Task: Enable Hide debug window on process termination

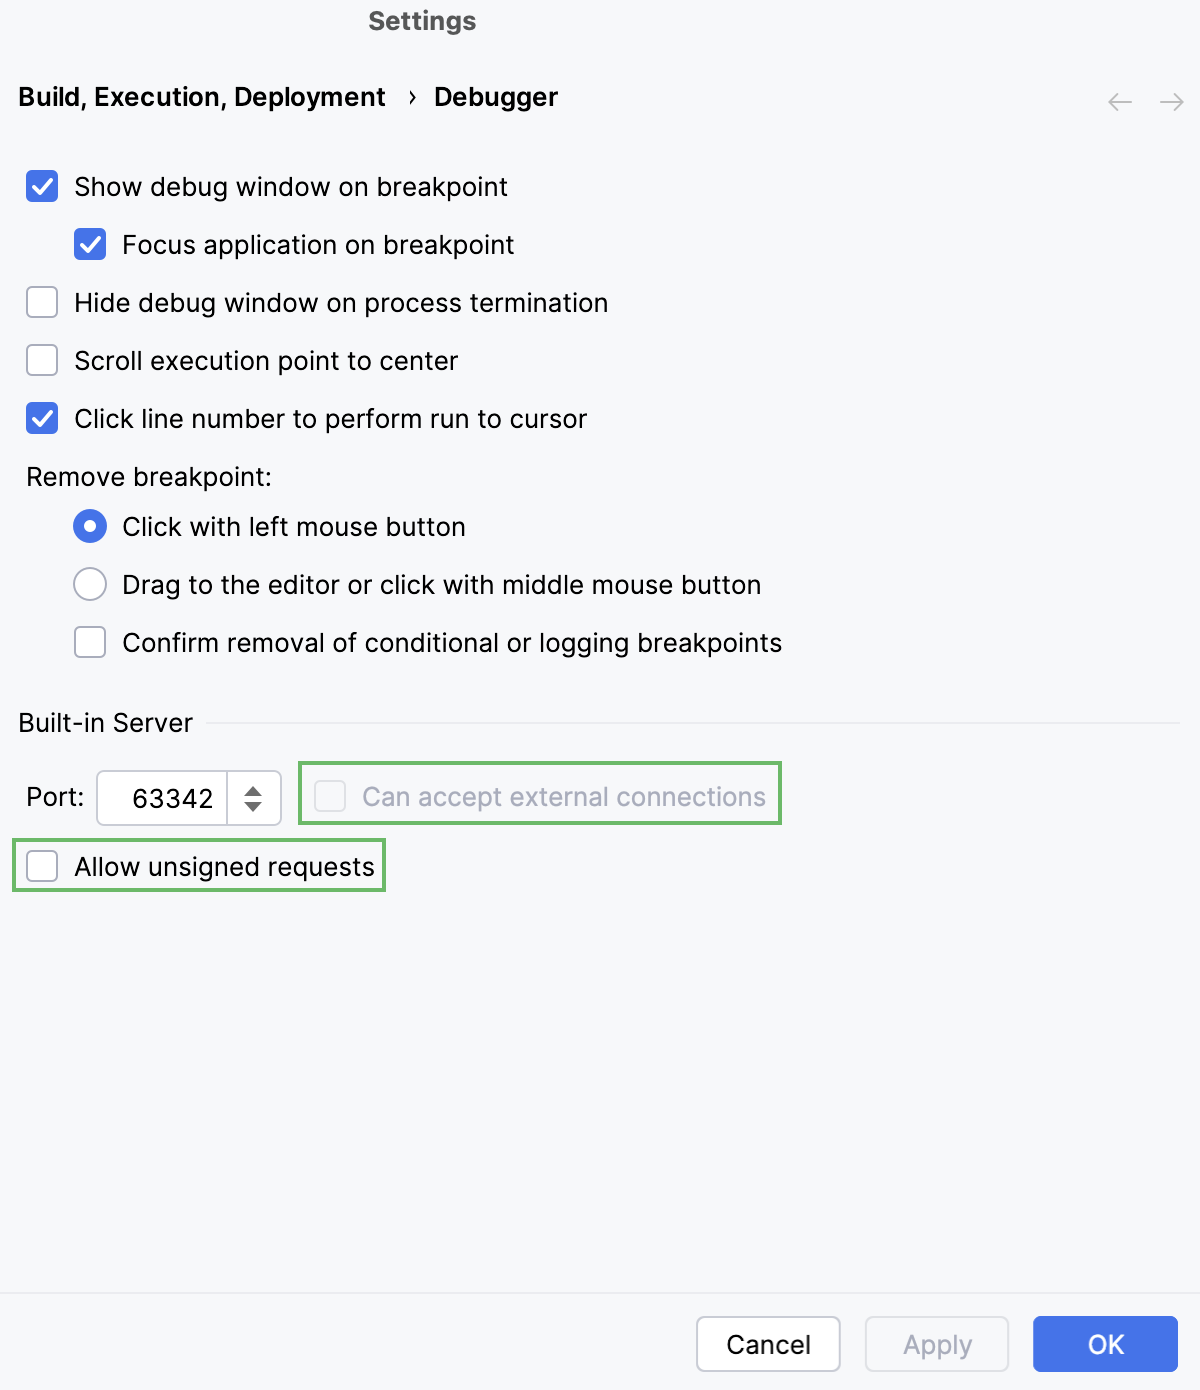Action: coord(41,302)
